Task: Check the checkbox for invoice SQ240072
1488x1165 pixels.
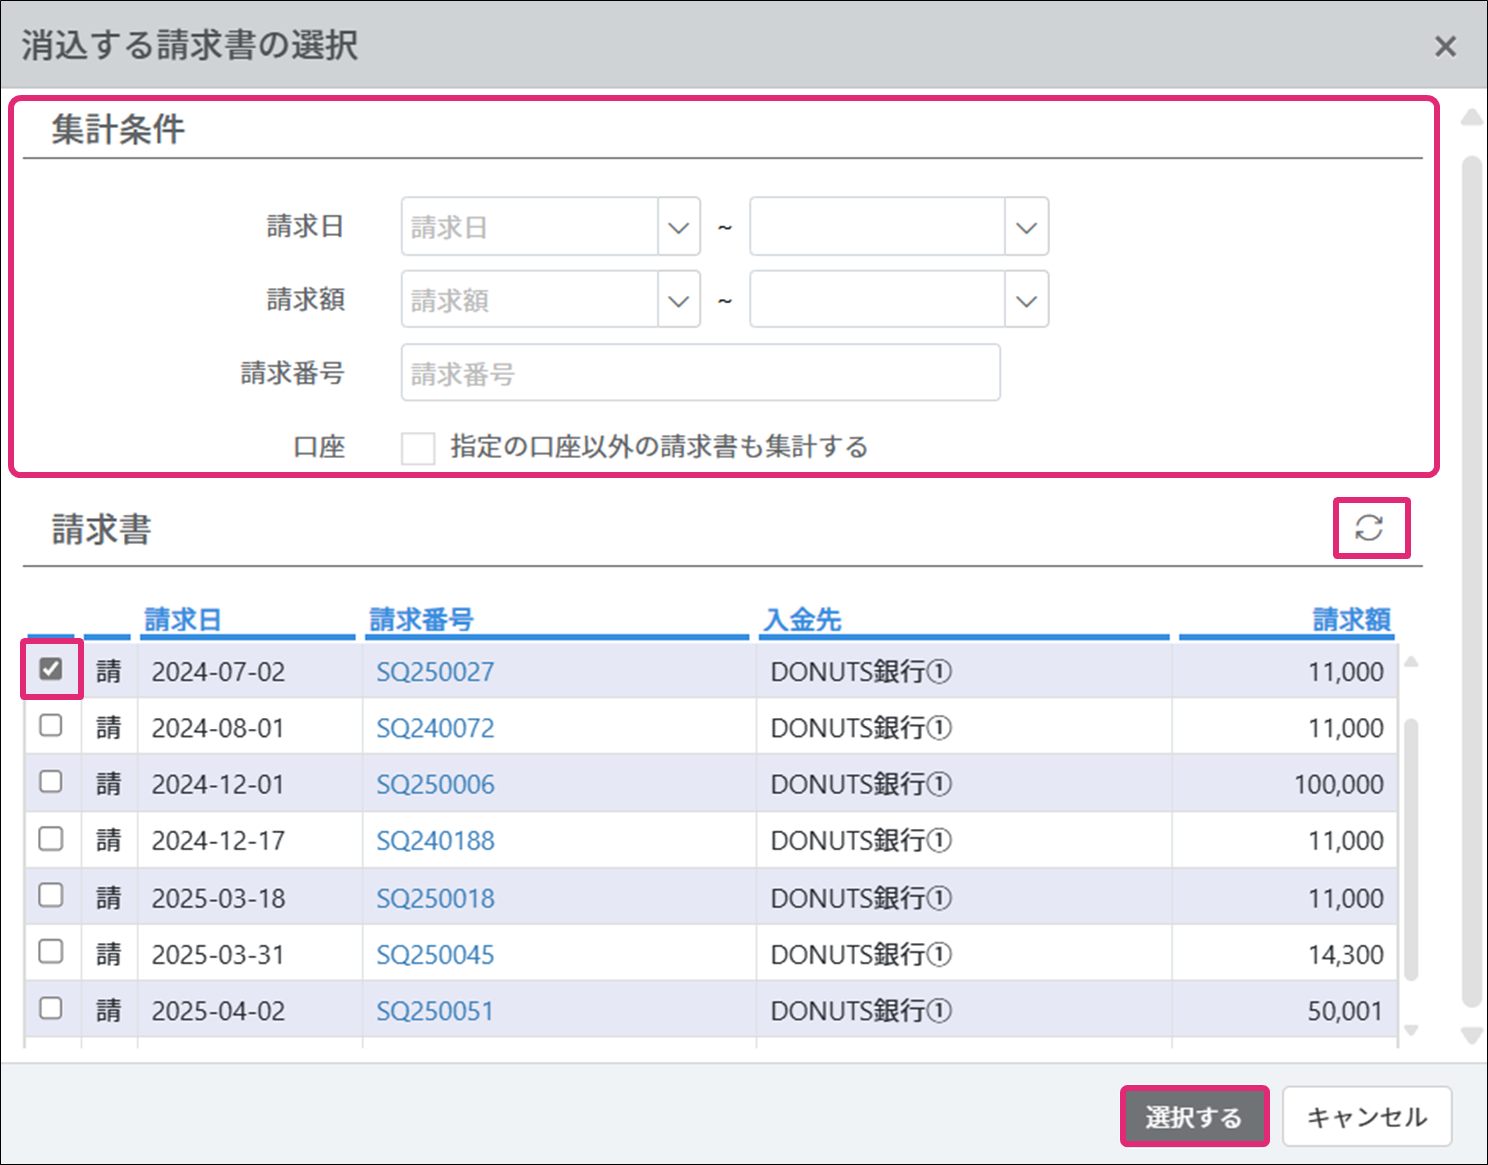Action: click(51, 726)
